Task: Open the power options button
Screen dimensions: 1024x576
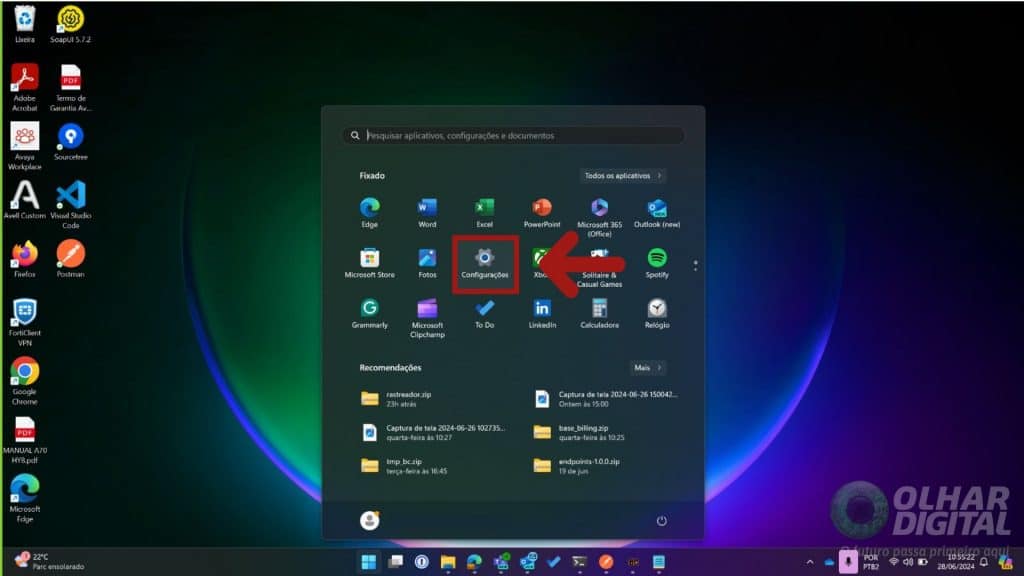Action: point(662,520)
